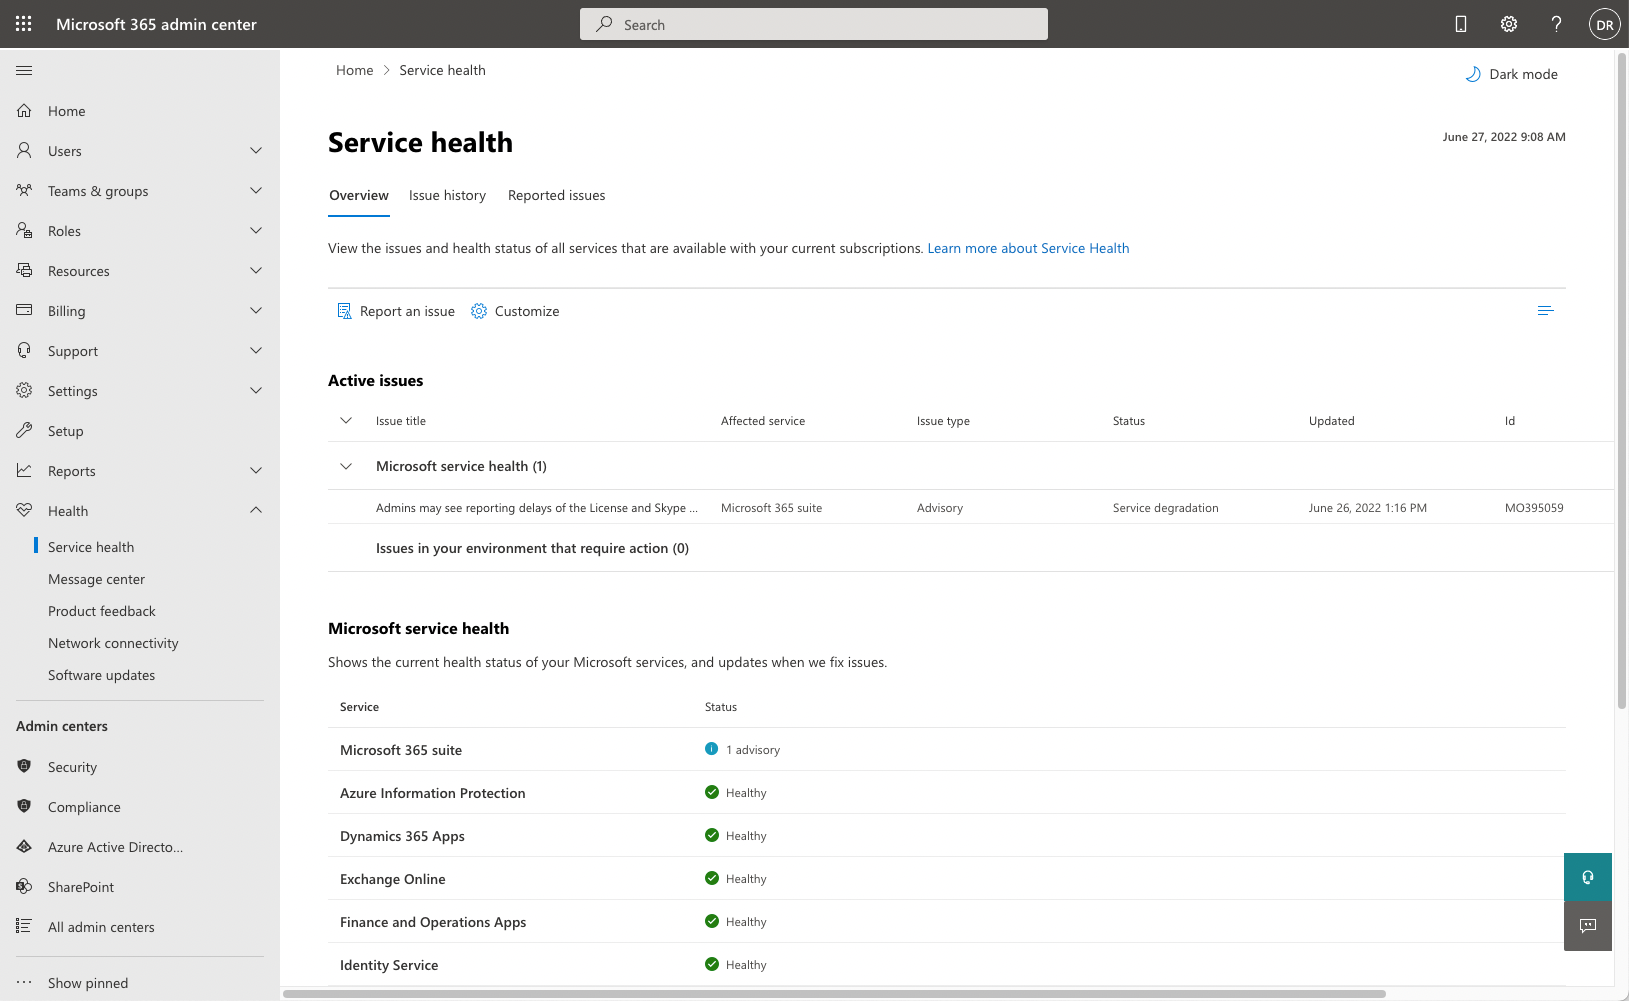Click the Show pinned ellipsis icon

point(24,982)
